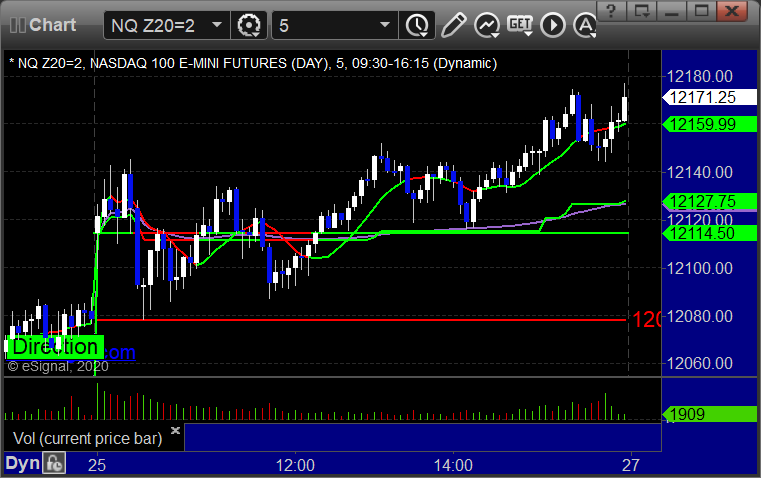761x478 pixels.
Task: Click the Chart title grip handle
Action: tap(17, 25)
